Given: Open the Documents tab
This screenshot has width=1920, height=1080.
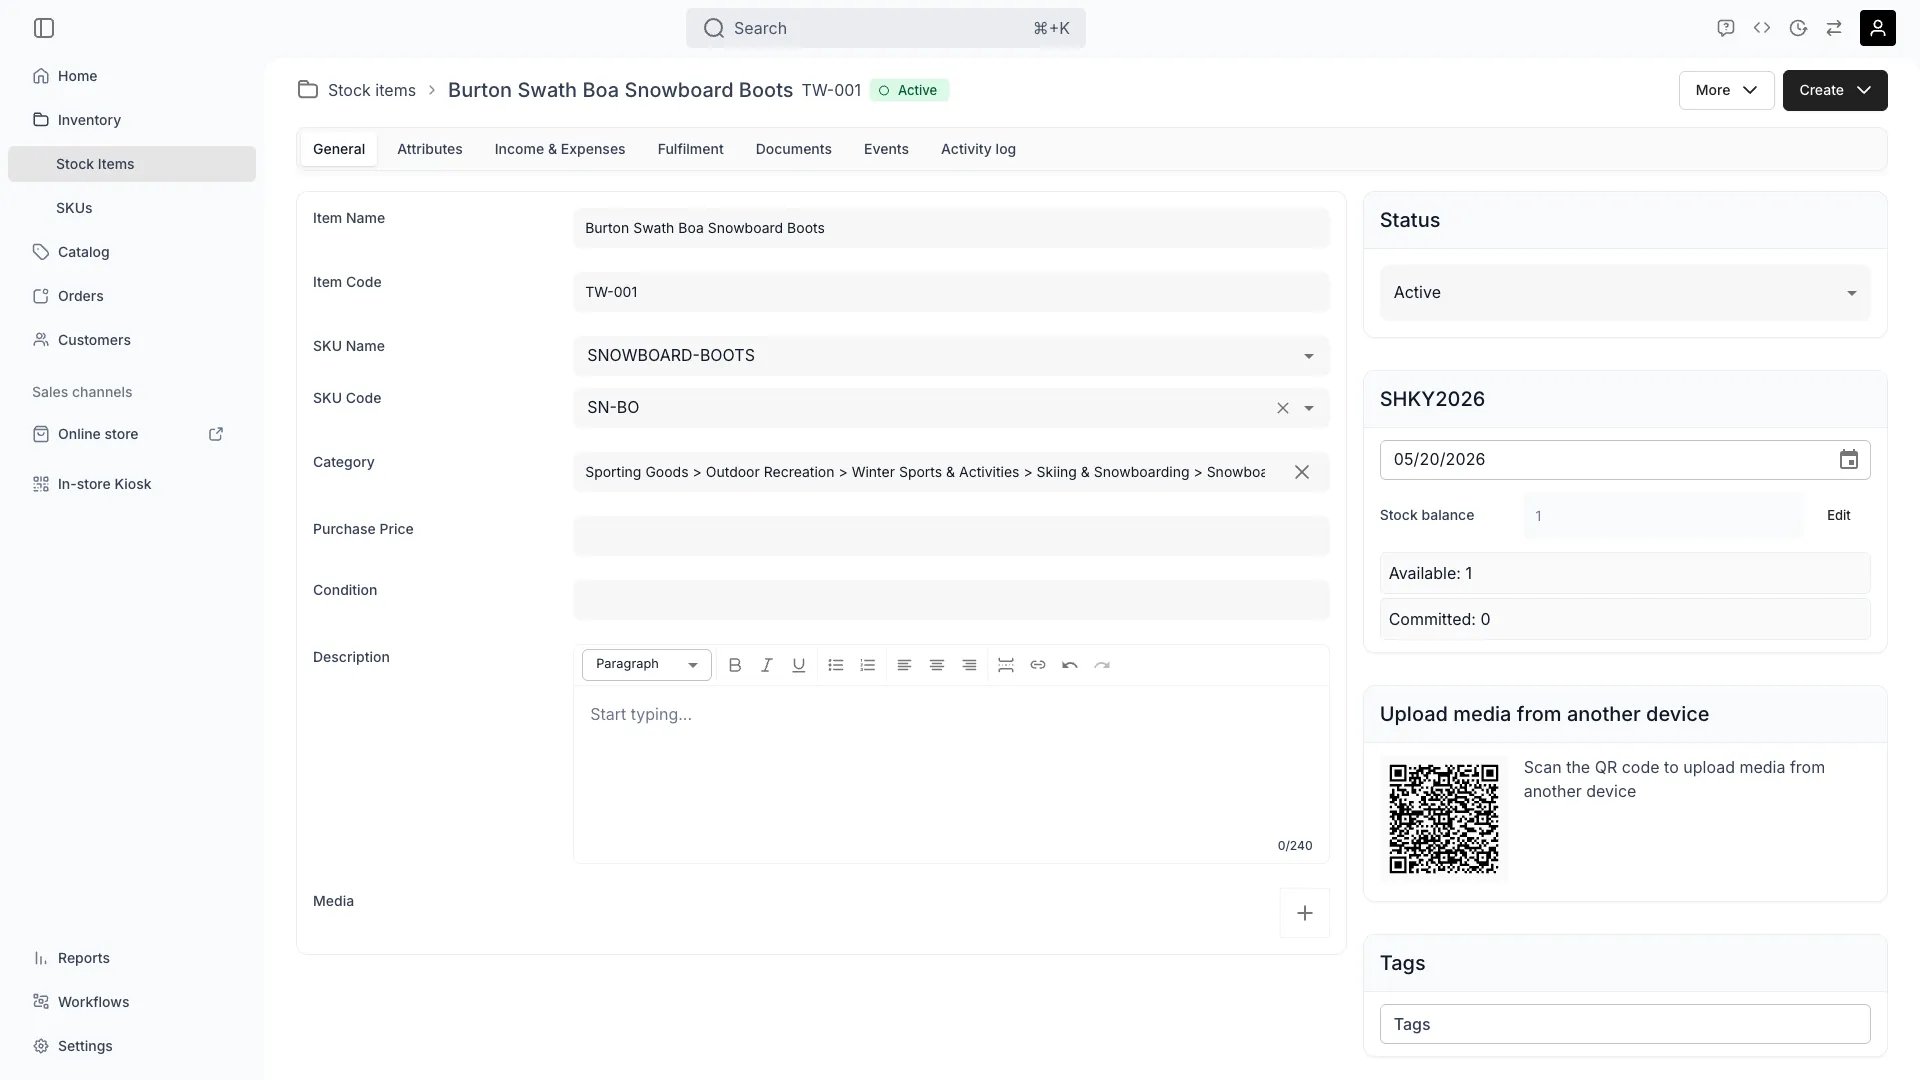Looking at the screenshot, I should point(794,149).
